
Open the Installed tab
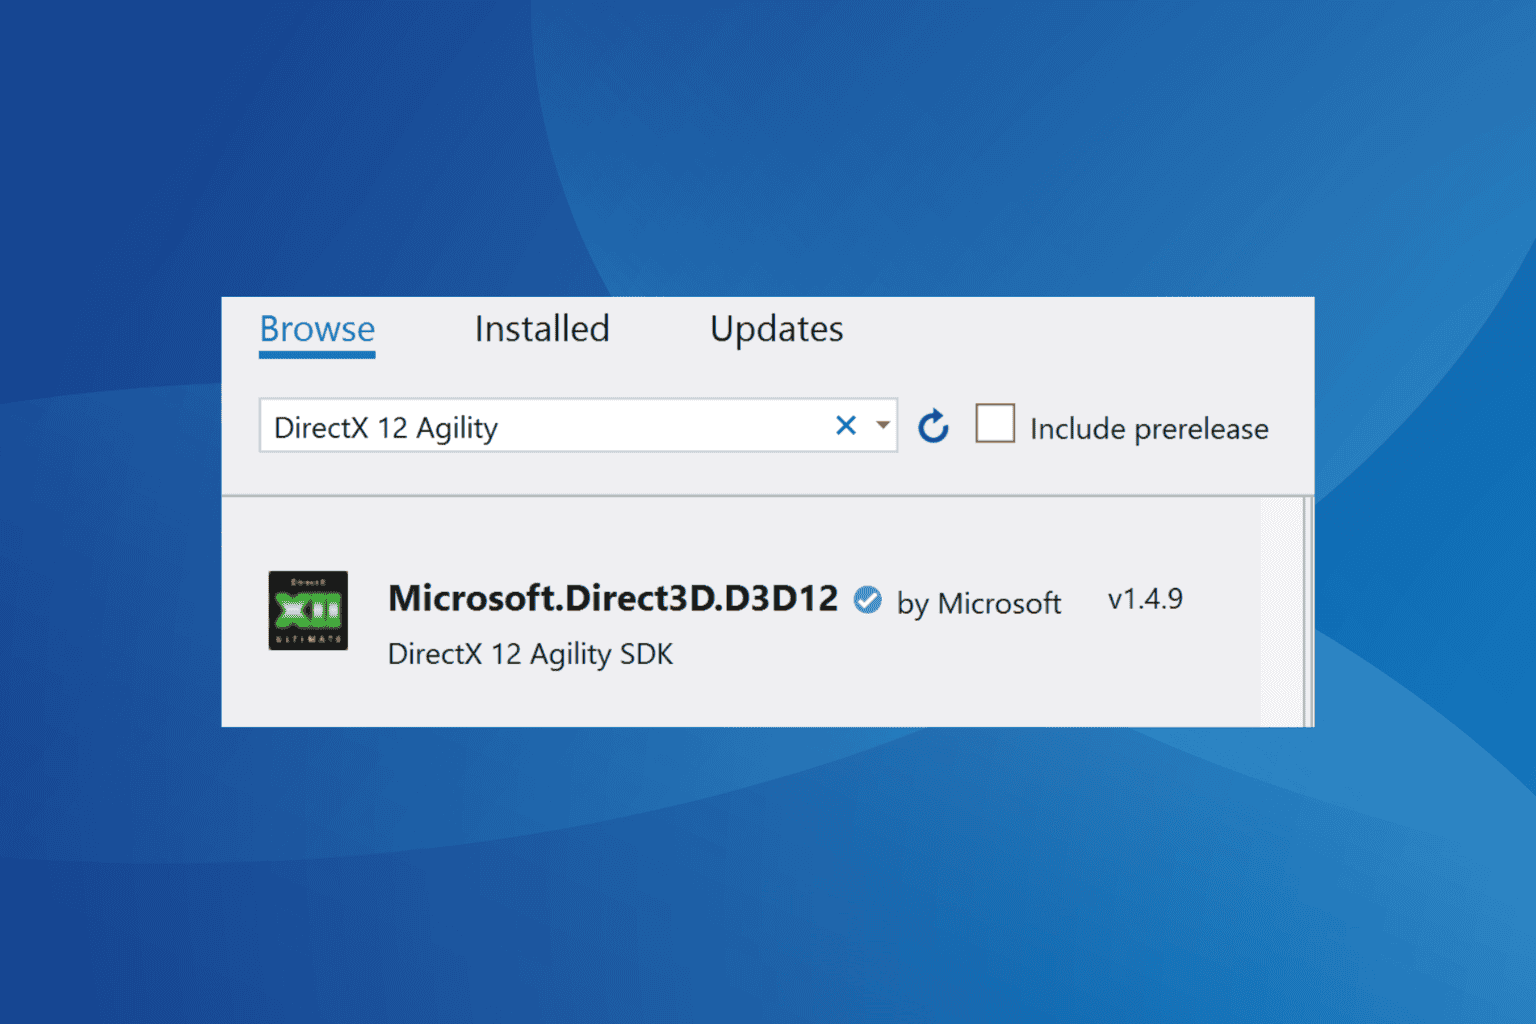[542, 329]
